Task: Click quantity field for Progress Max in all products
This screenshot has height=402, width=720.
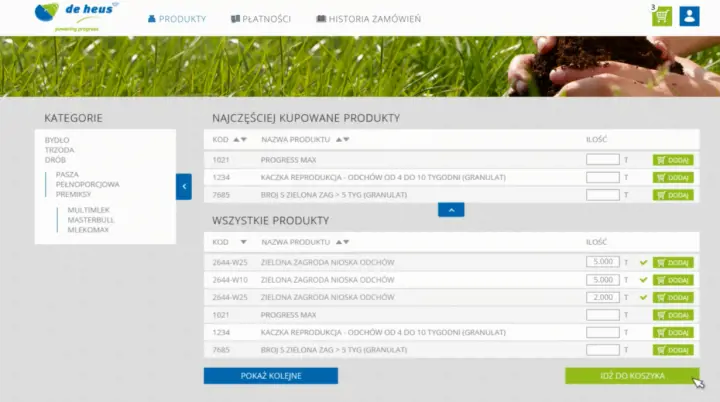Action: (x=602, y=315)
